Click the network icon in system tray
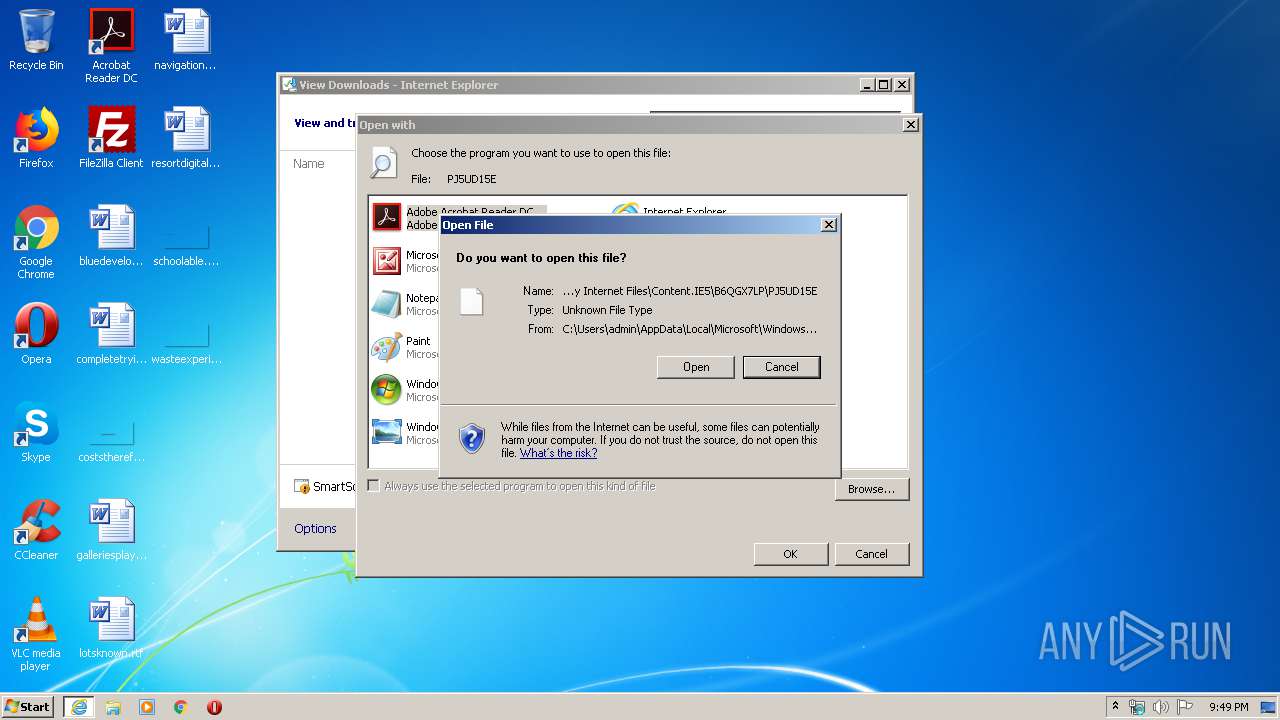 point(1137,707)
